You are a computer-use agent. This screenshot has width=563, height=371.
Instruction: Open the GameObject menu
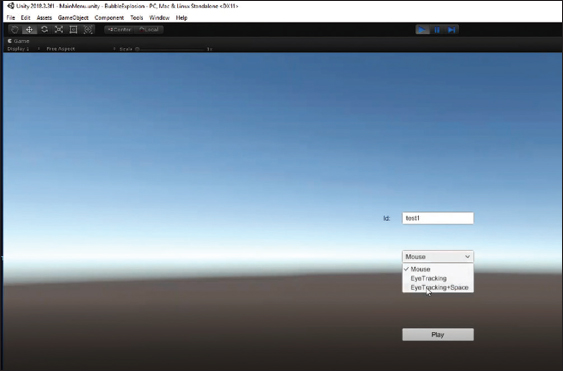(73, 18)
